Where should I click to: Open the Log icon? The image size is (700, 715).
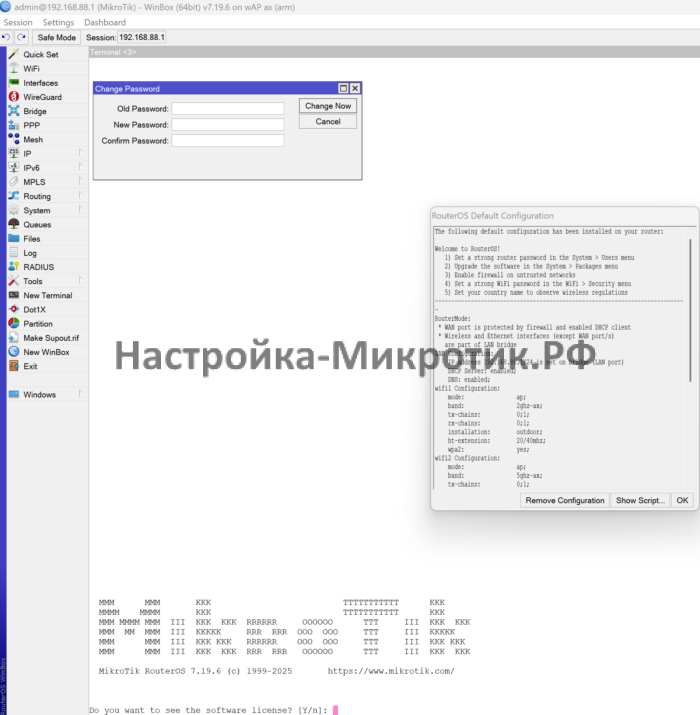coord(14,253)
